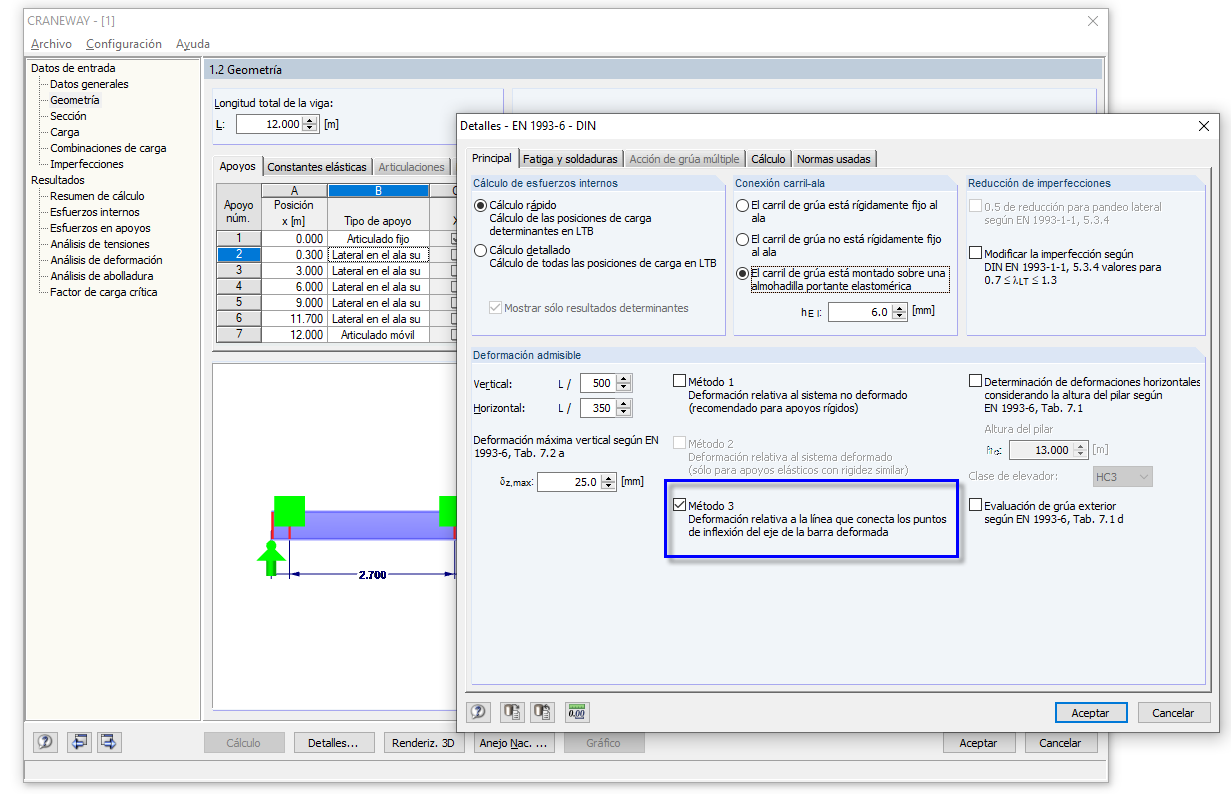Viewport: 1231px width, 794px height.
Task: Go to previous input window arrow icon
Action: pos(78,742)
